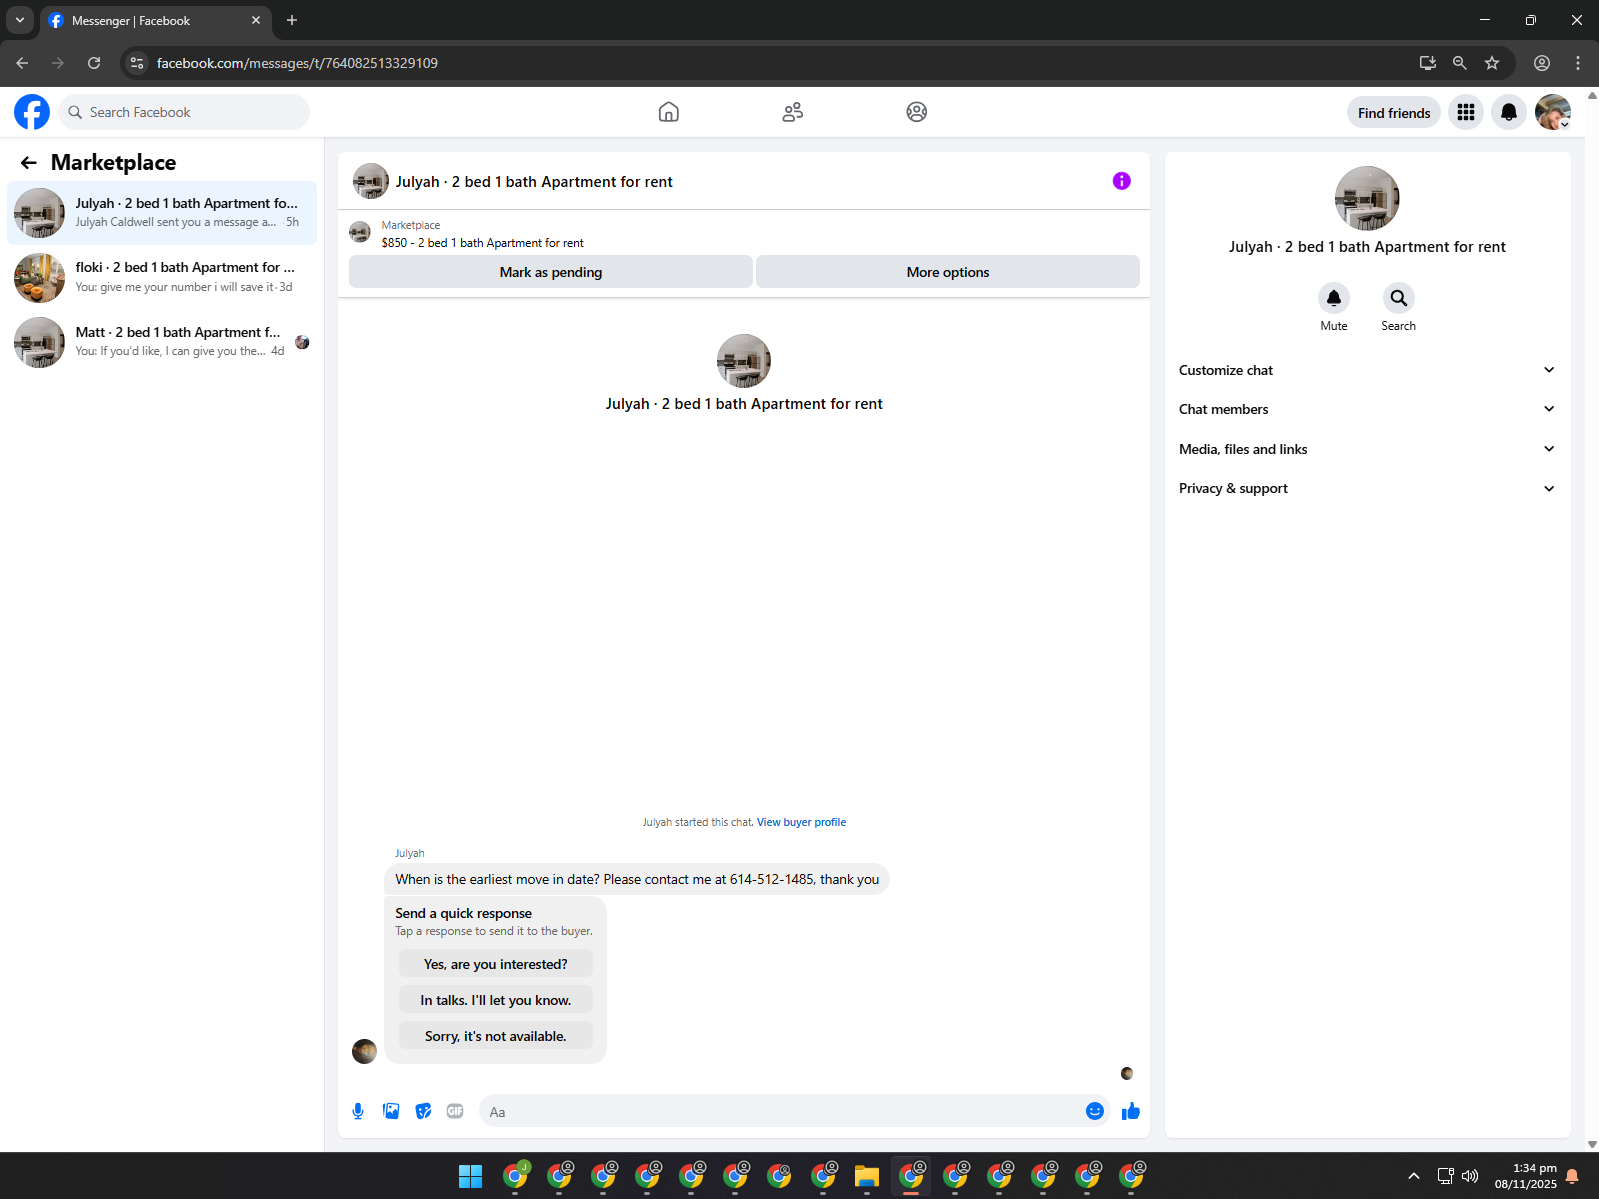Screen dimensions: 1599x1199
Task: Open the browser zoom magnifier icon
Action: click(x=1460, y=63)
